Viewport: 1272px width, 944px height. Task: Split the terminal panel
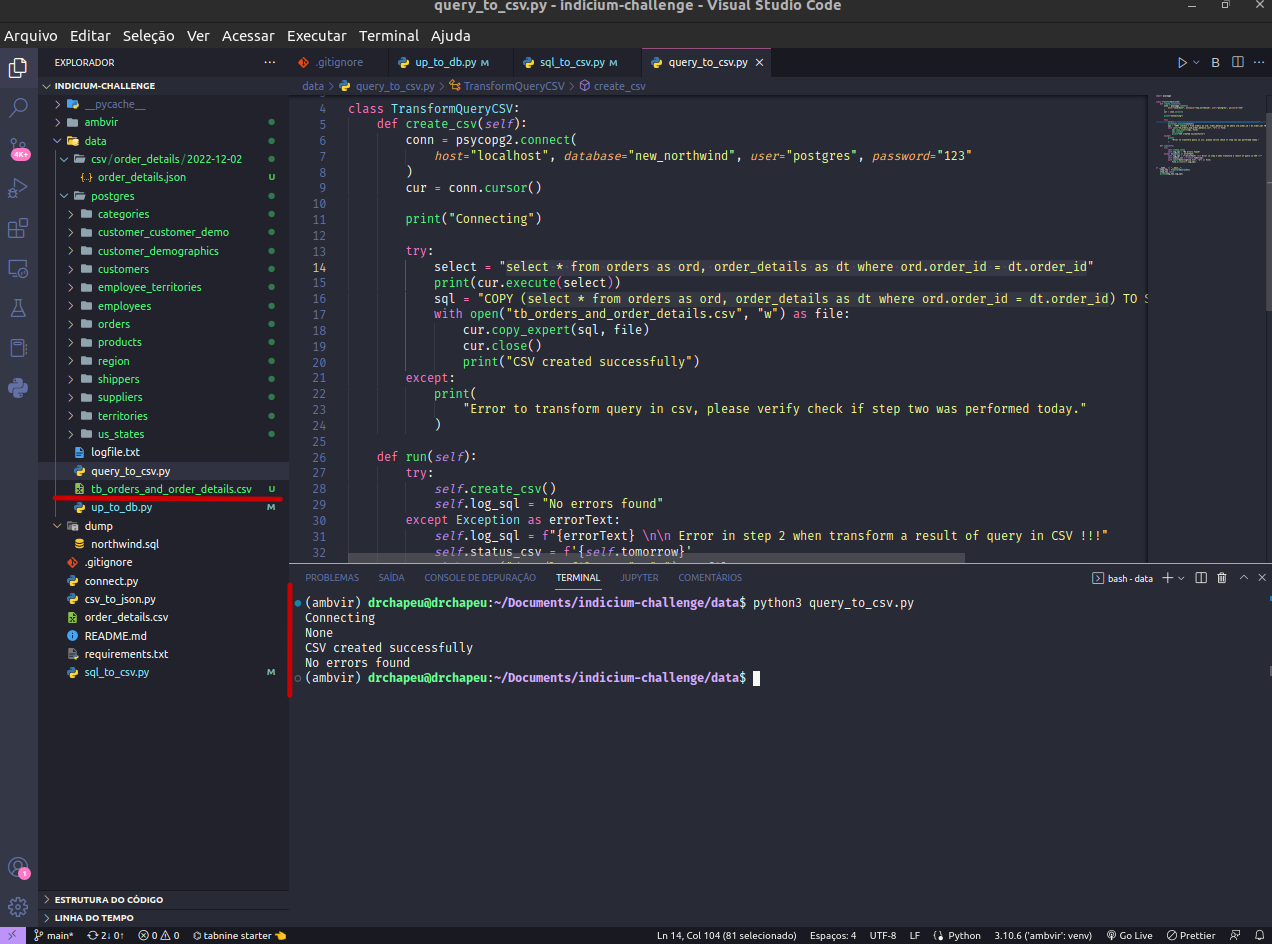tap(1200, 578)
